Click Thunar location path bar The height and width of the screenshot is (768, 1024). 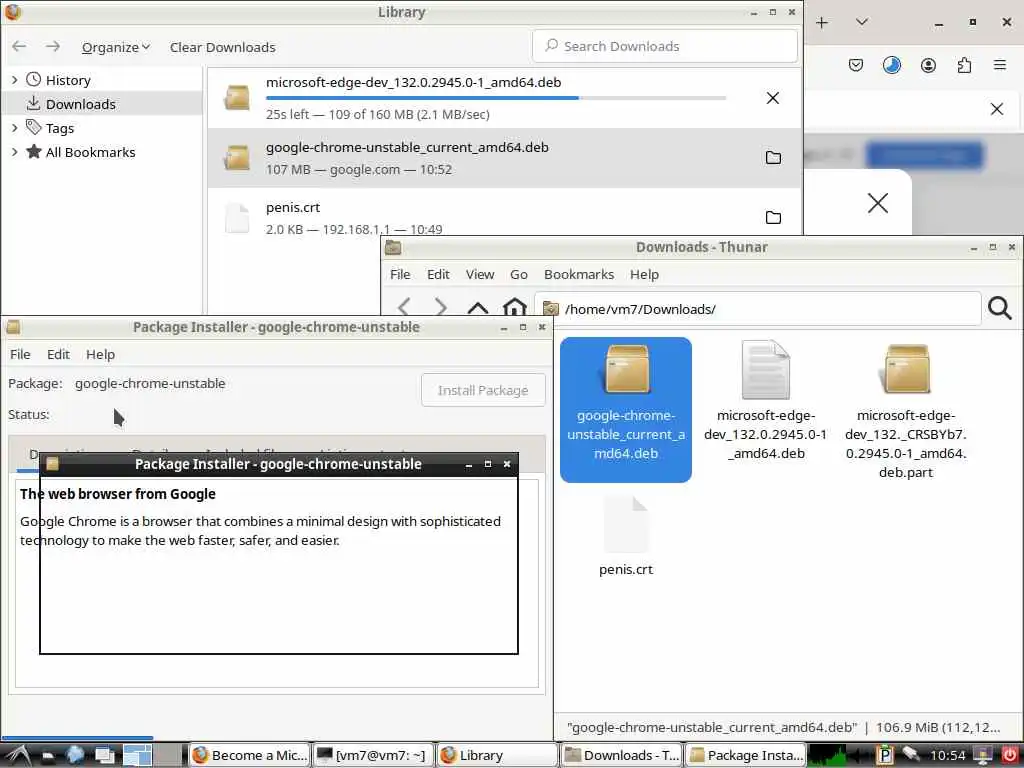(758, 309)
